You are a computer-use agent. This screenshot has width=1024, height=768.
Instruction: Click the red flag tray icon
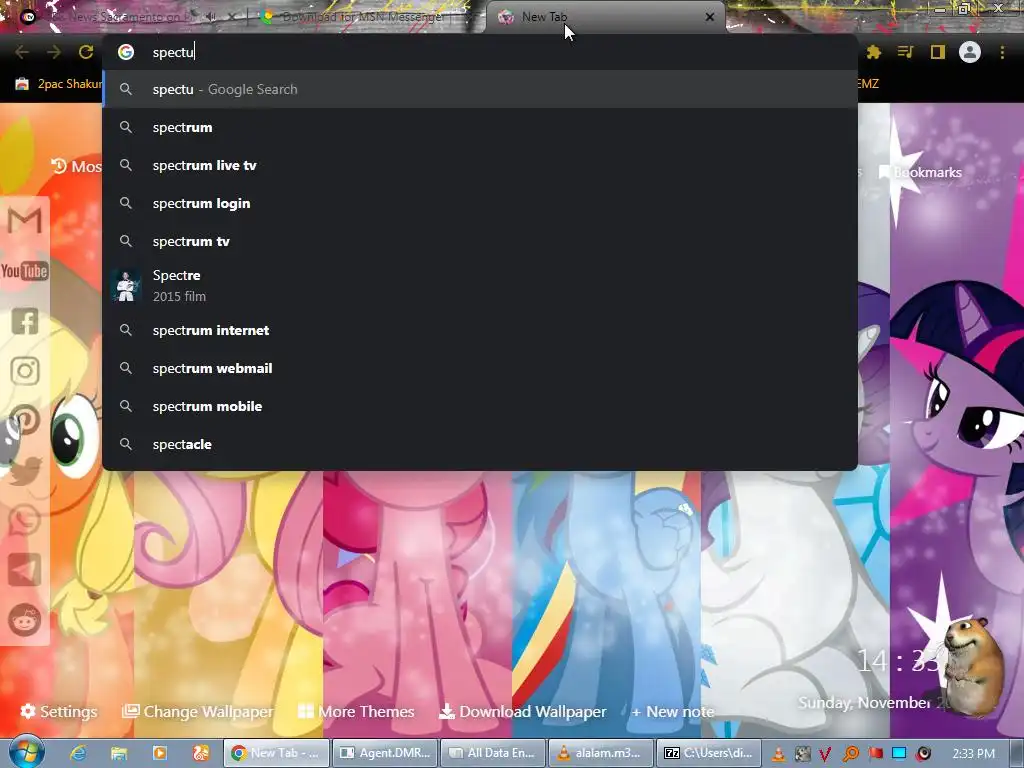pyautogui.click(x=876, y=754)
